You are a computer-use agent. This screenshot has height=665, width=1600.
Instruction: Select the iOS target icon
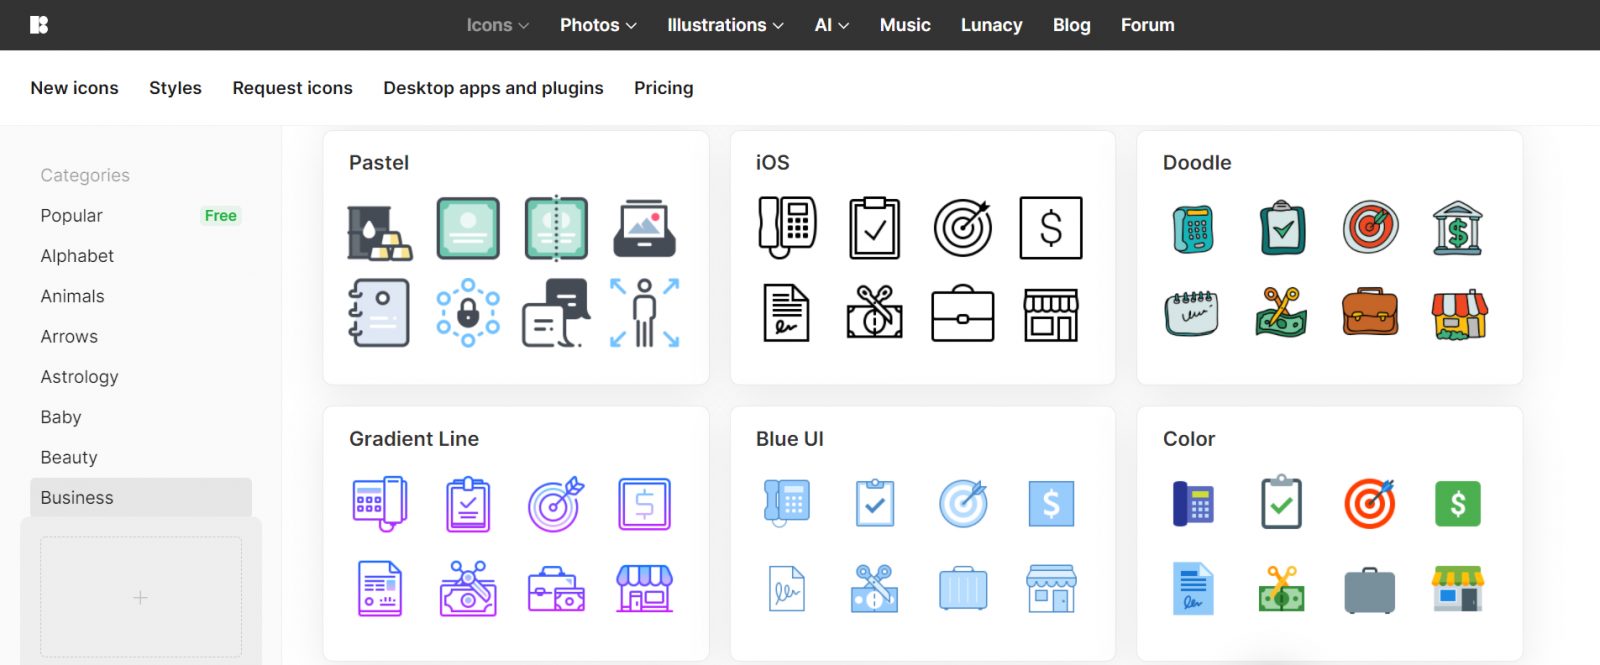click(x=963, y=228)
